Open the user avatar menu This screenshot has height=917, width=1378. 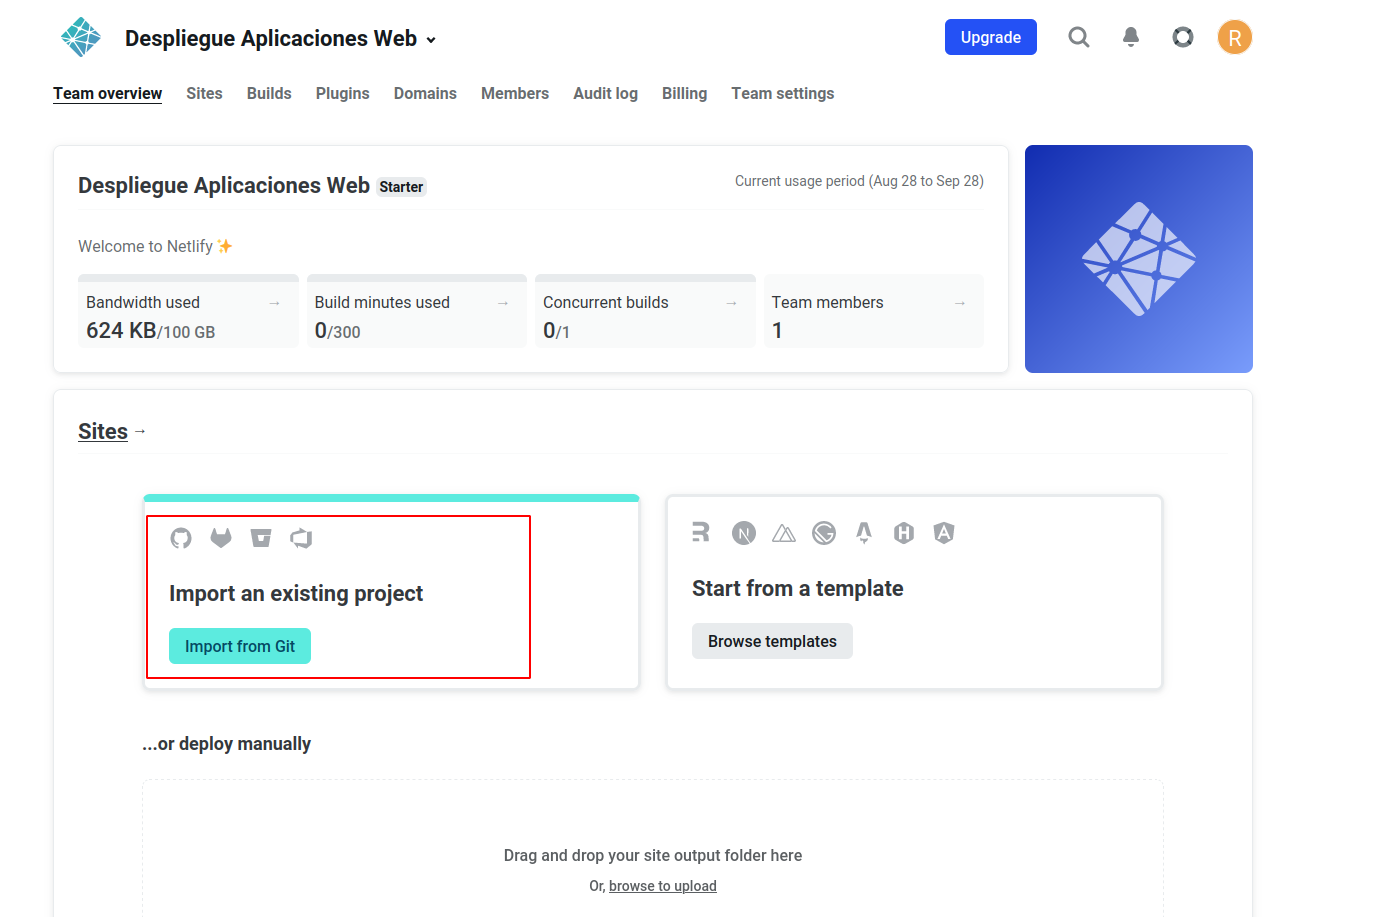click(1234, 38)
